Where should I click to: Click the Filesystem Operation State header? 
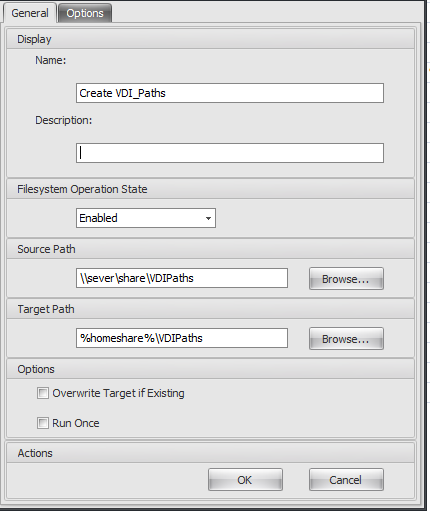tap(210, 189)
